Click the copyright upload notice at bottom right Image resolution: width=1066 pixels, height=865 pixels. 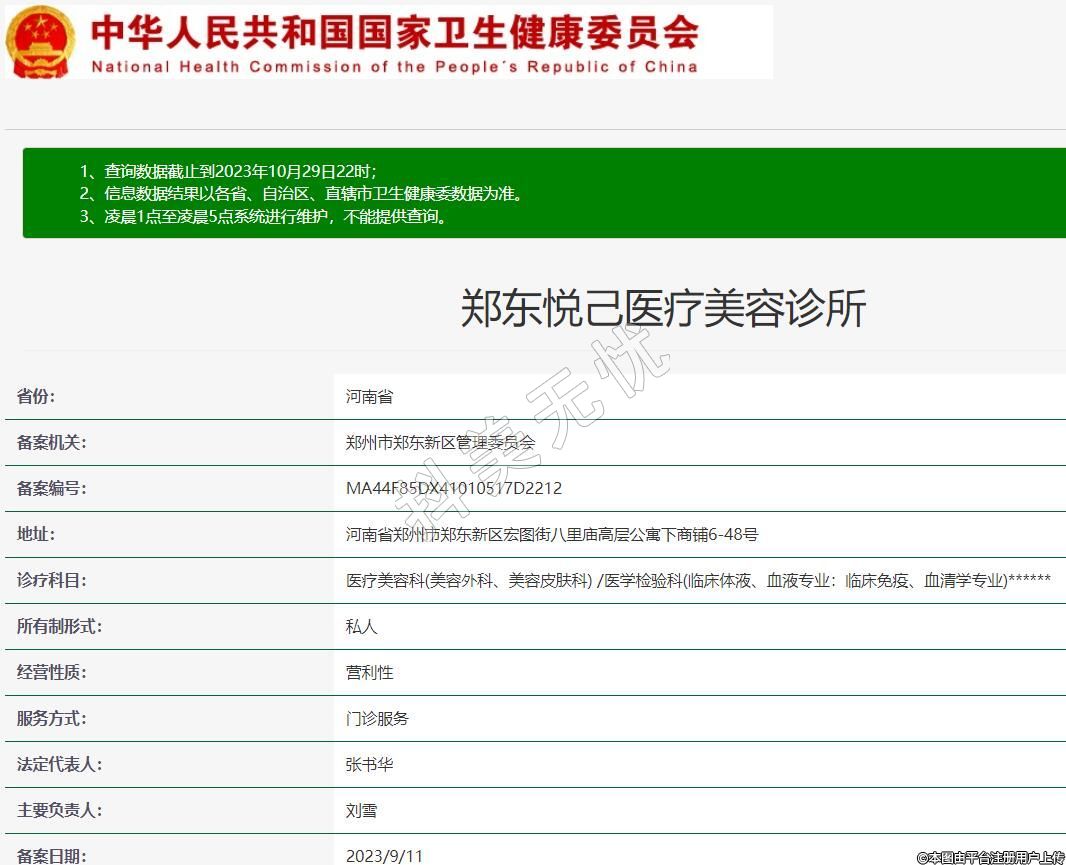tap(990, 857)
